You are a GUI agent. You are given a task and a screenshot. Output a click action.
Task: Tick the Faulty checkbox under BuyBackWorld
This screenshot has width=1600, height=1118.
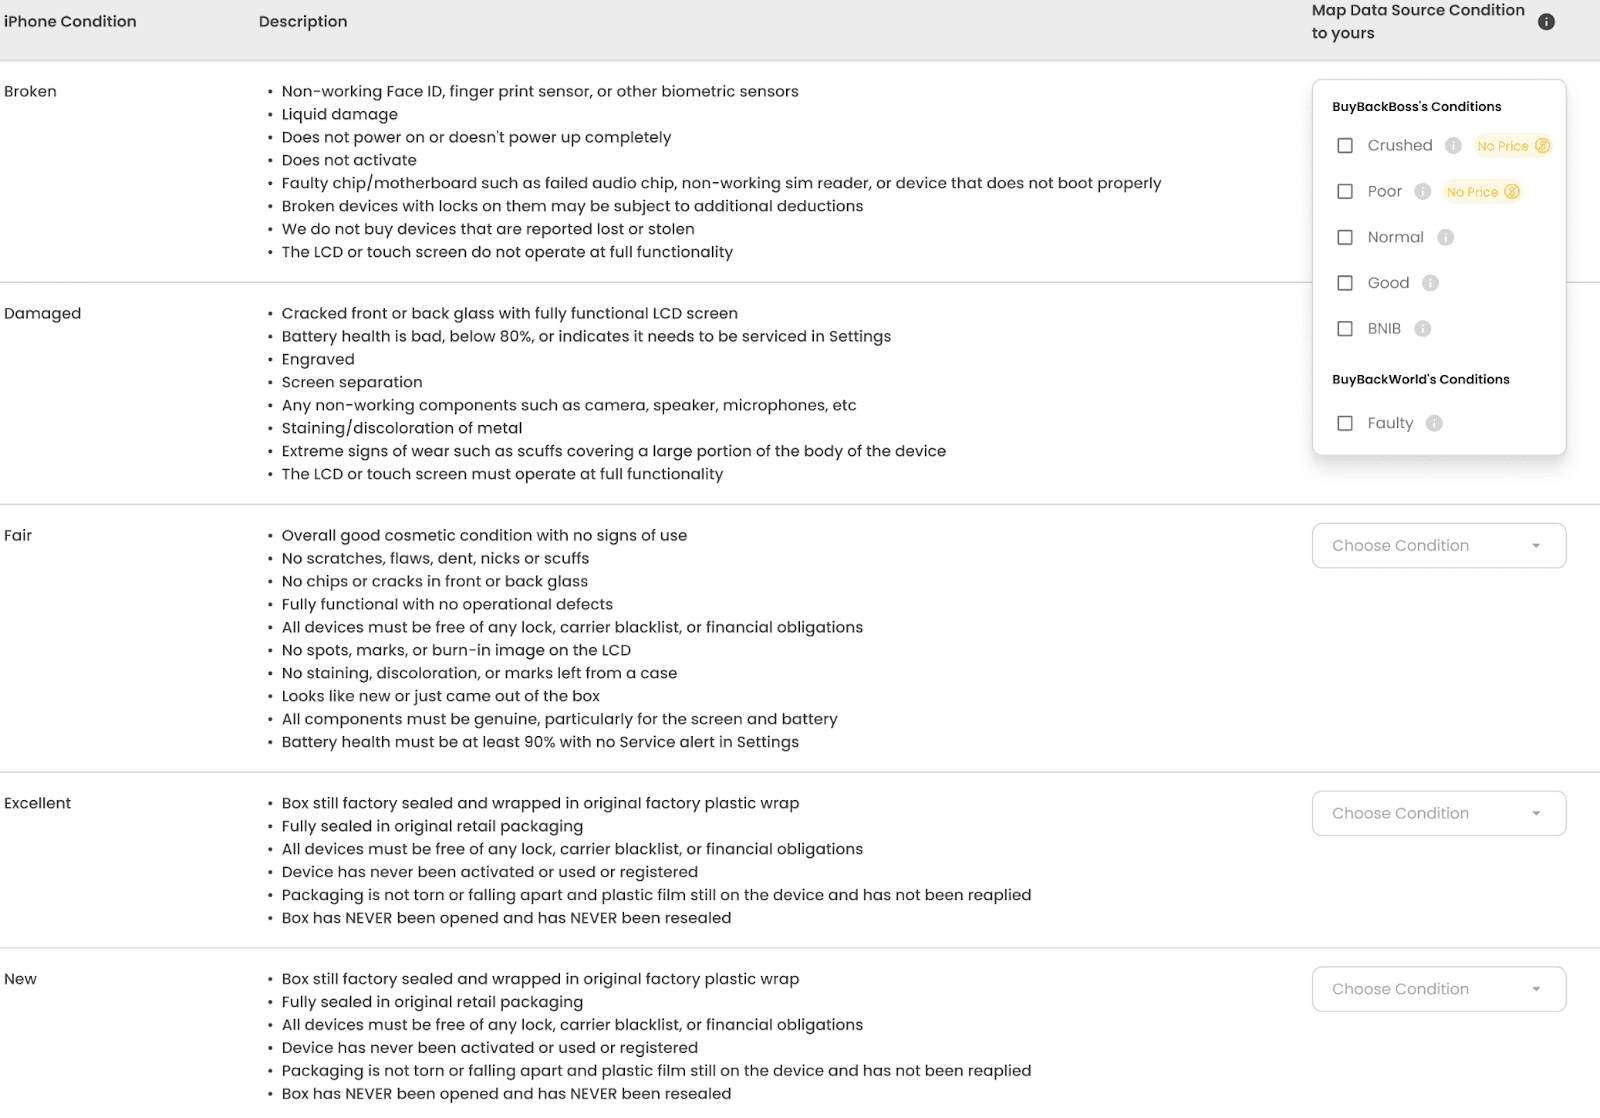(x=1345, y=423)
